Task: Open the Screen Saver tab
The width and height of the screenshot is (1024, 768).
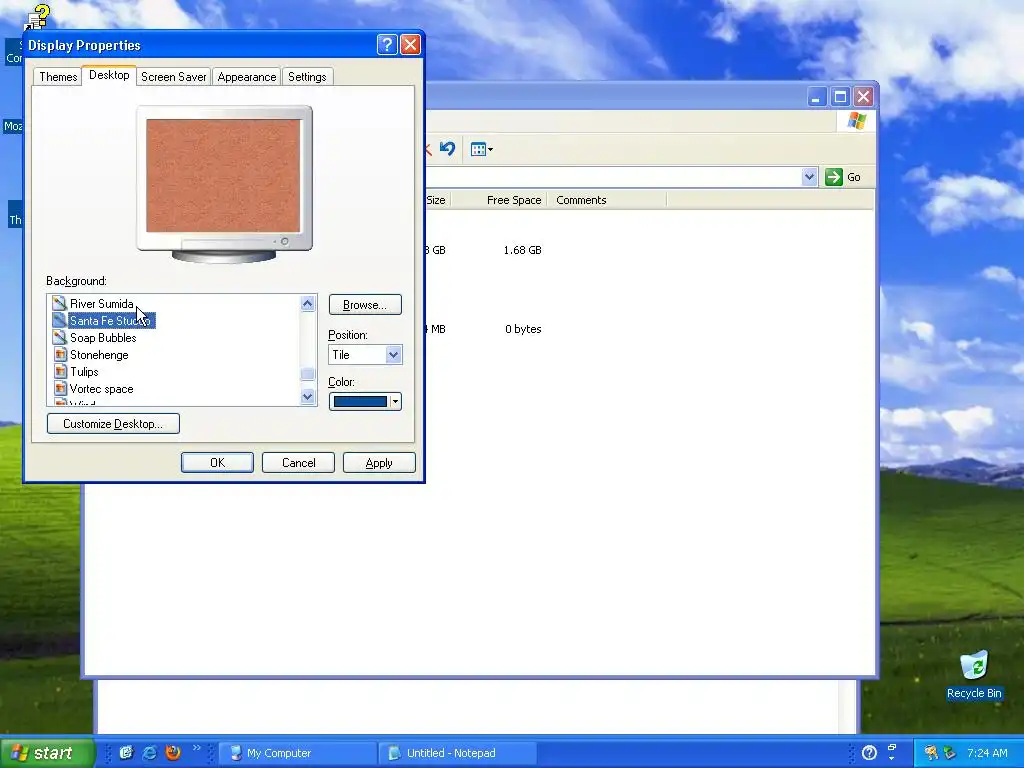Action: 174,76
